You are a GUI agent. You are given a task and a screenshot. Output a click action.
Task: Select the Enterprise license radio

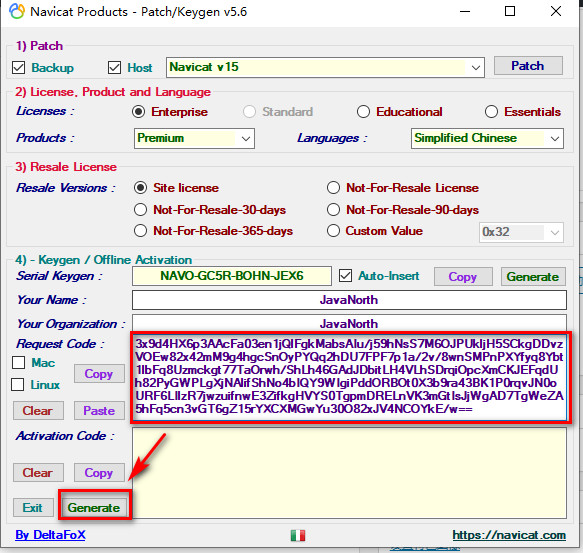(138, 112)
